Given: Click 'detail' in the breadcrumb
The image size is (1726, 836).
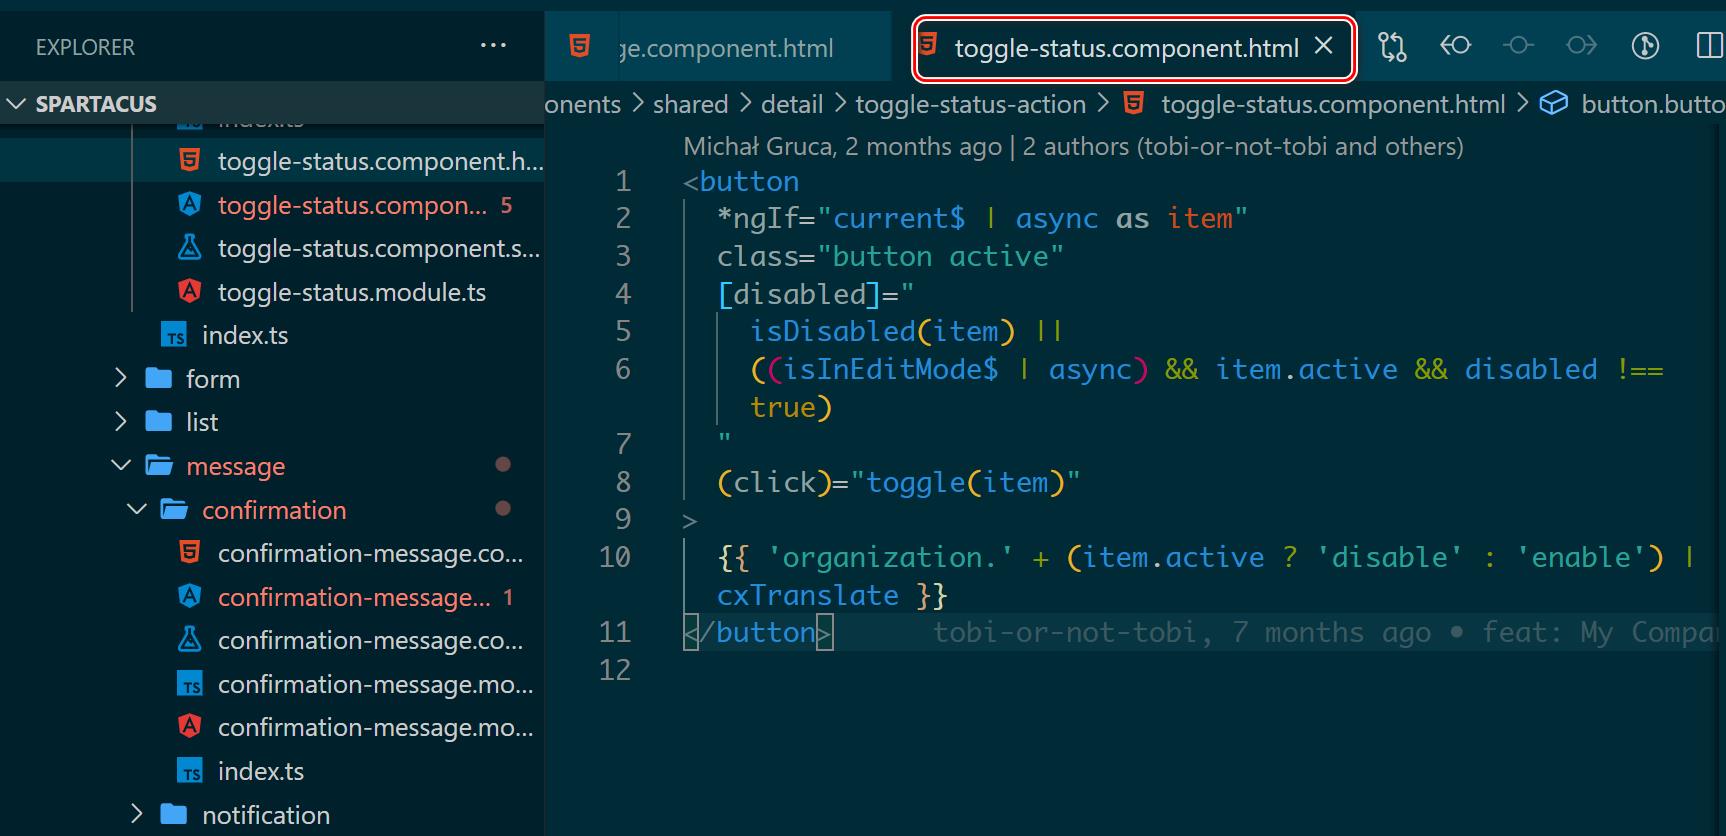Looking at the screenshot, I should click(792, 104).
